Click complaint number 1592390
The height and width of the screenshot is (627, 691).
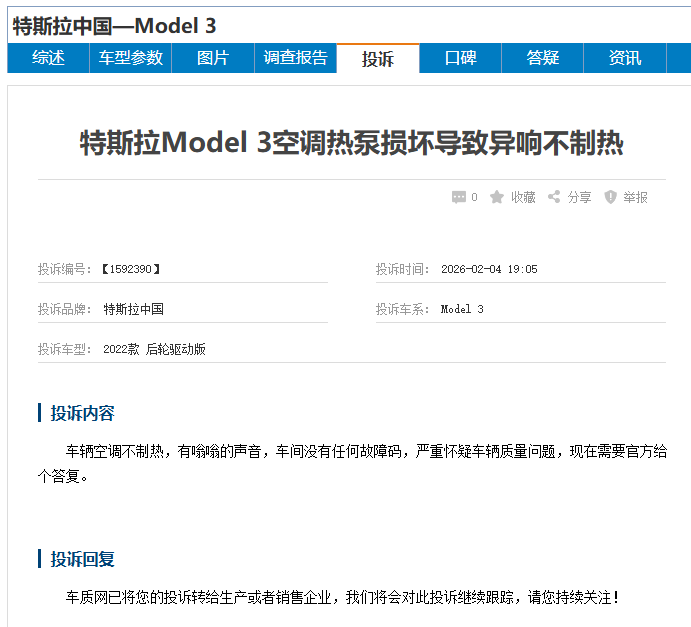click(130, 269)
